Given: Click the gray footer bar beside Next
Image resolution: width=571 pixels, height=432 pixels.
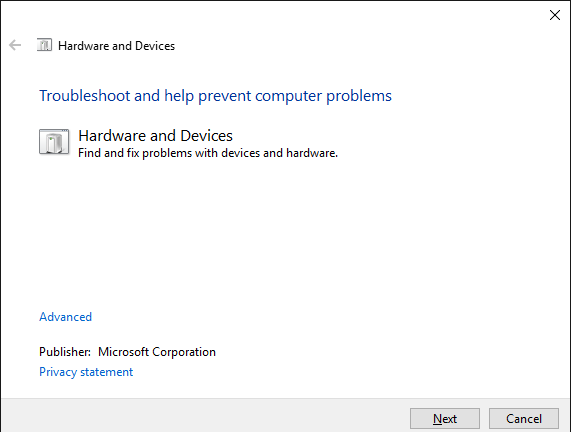Looking at the screenshot, I should pos(204,415).
